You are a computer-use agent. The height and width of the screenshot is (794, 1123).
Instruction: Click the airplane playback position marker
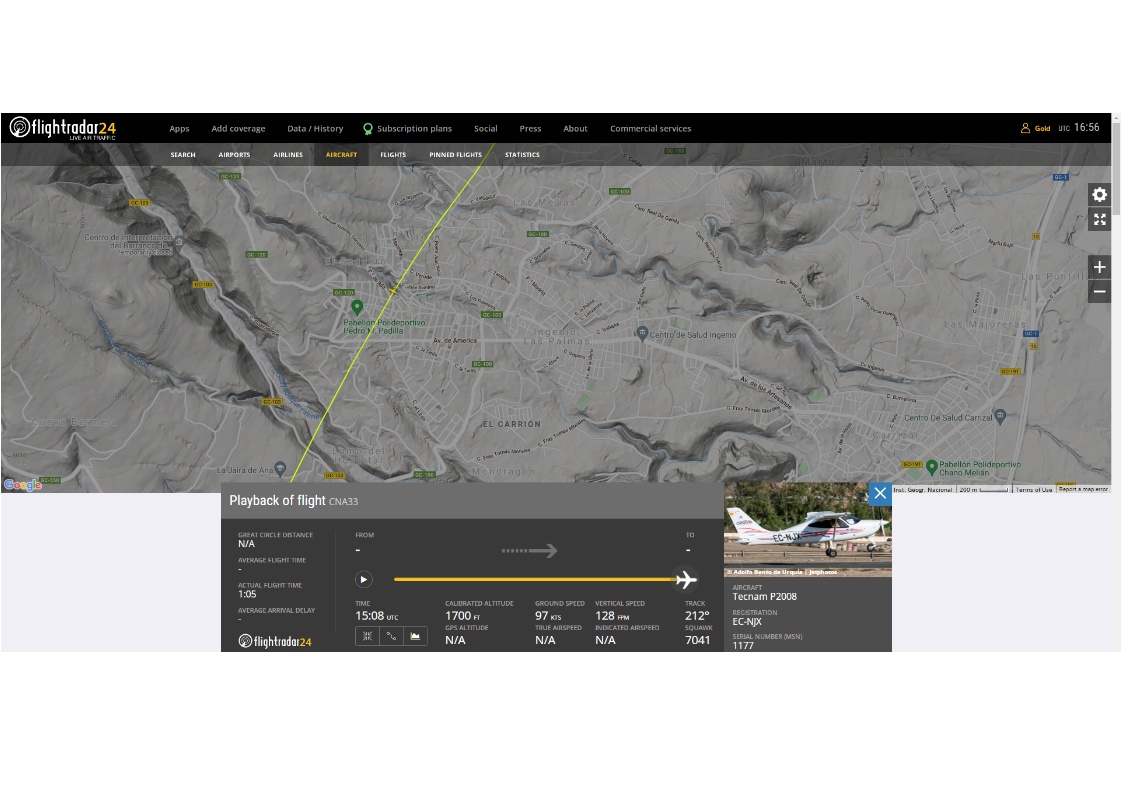tap(686, 579)
